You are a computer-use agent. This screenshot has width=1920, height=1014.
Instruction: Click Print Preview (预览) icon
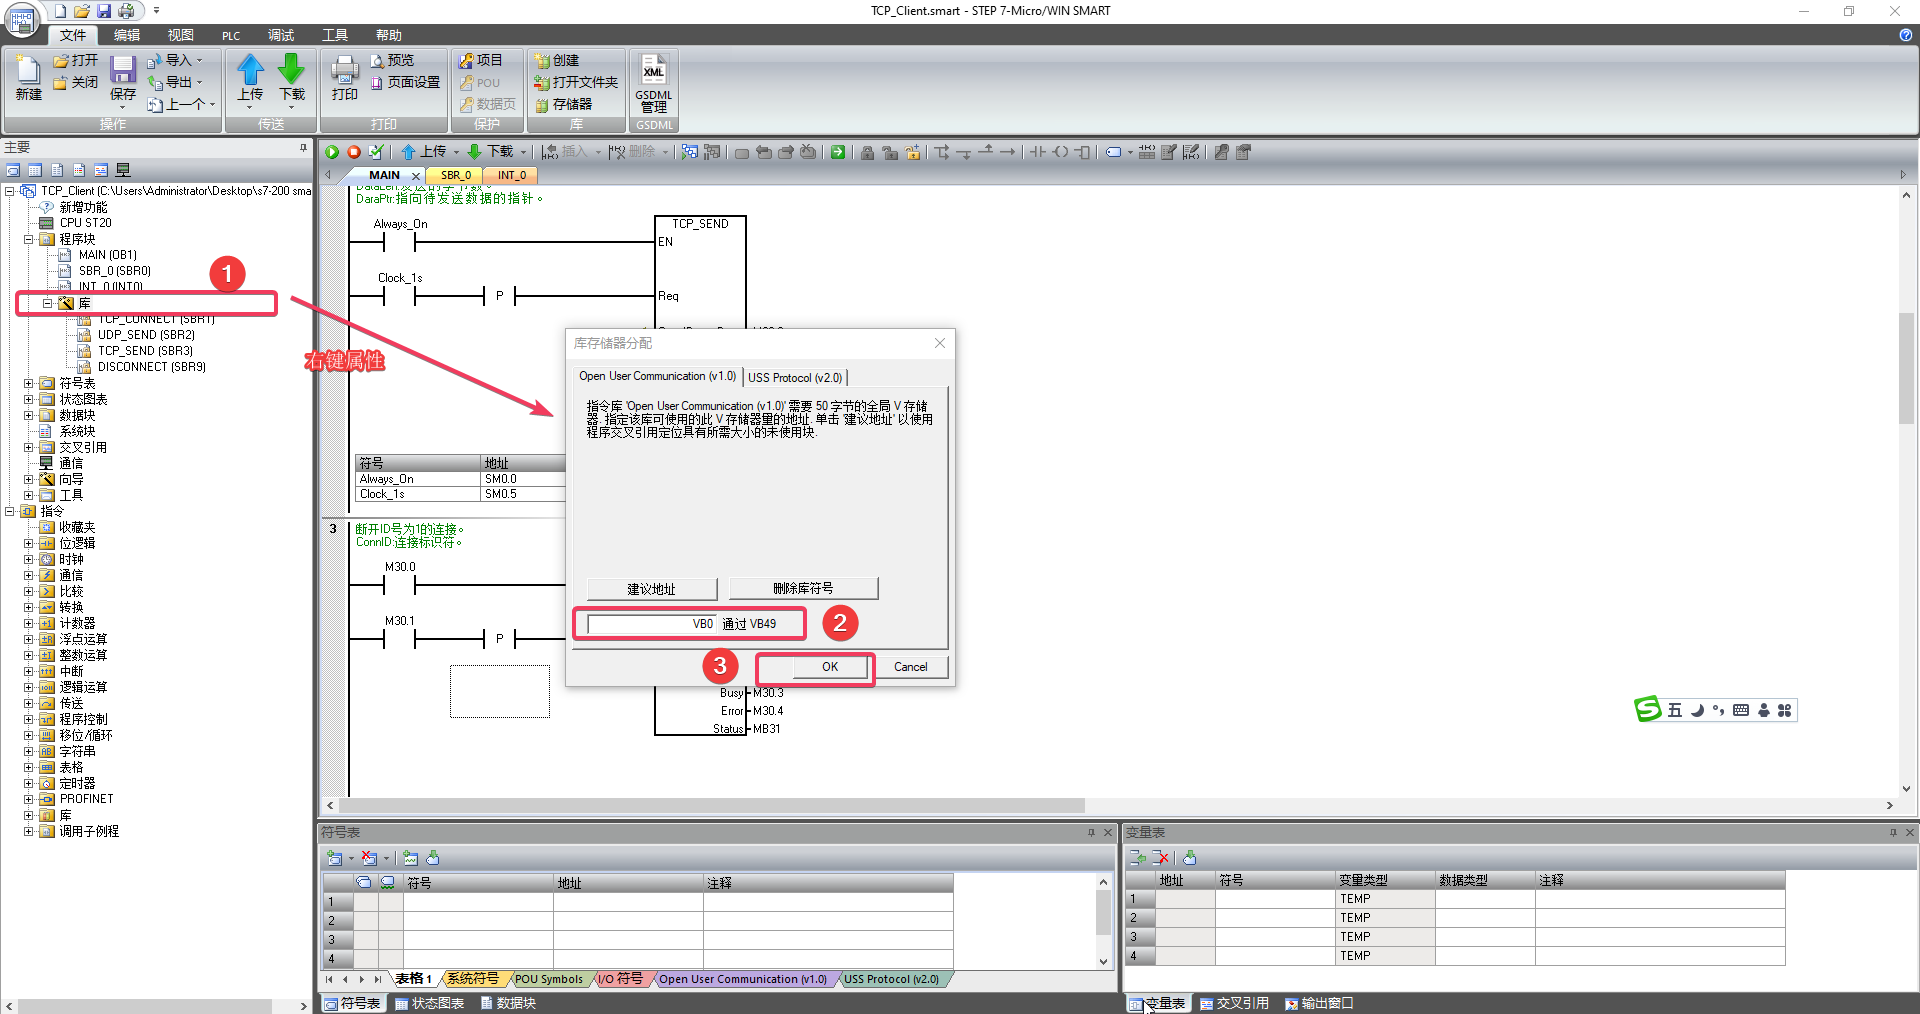click(x=377, y=61)
